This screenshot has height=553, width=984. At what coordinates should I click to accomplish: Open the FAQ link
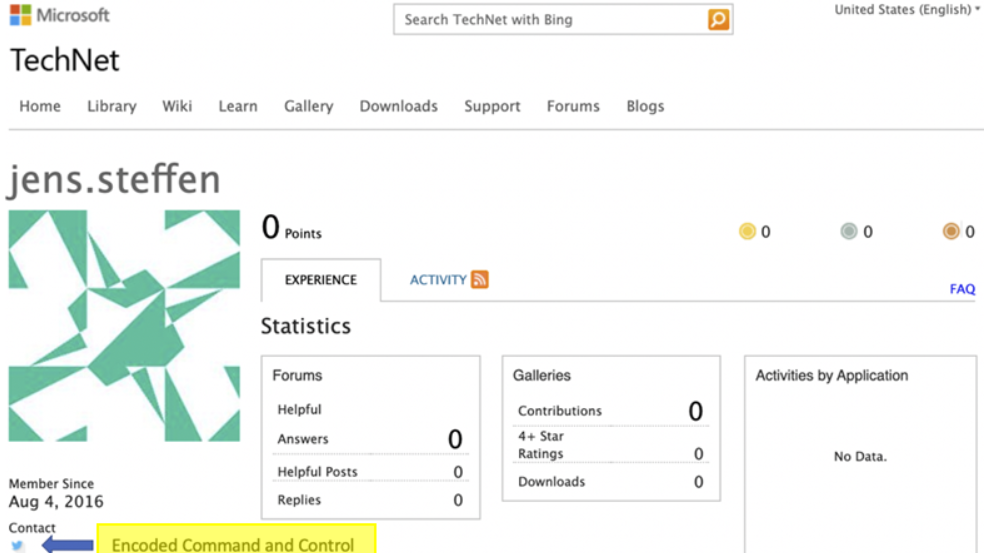coord(962,289)
